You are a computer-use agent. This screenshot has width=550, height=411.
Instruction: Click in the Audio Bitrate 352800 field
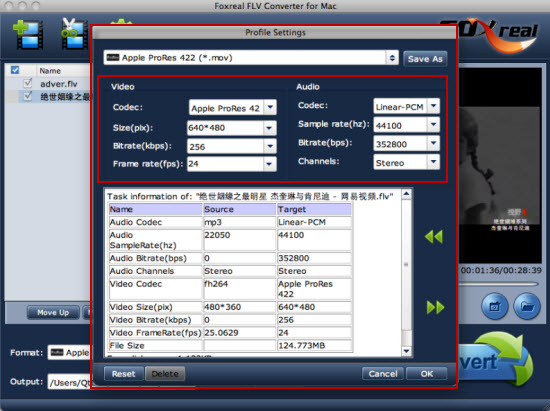click(401, 143)
